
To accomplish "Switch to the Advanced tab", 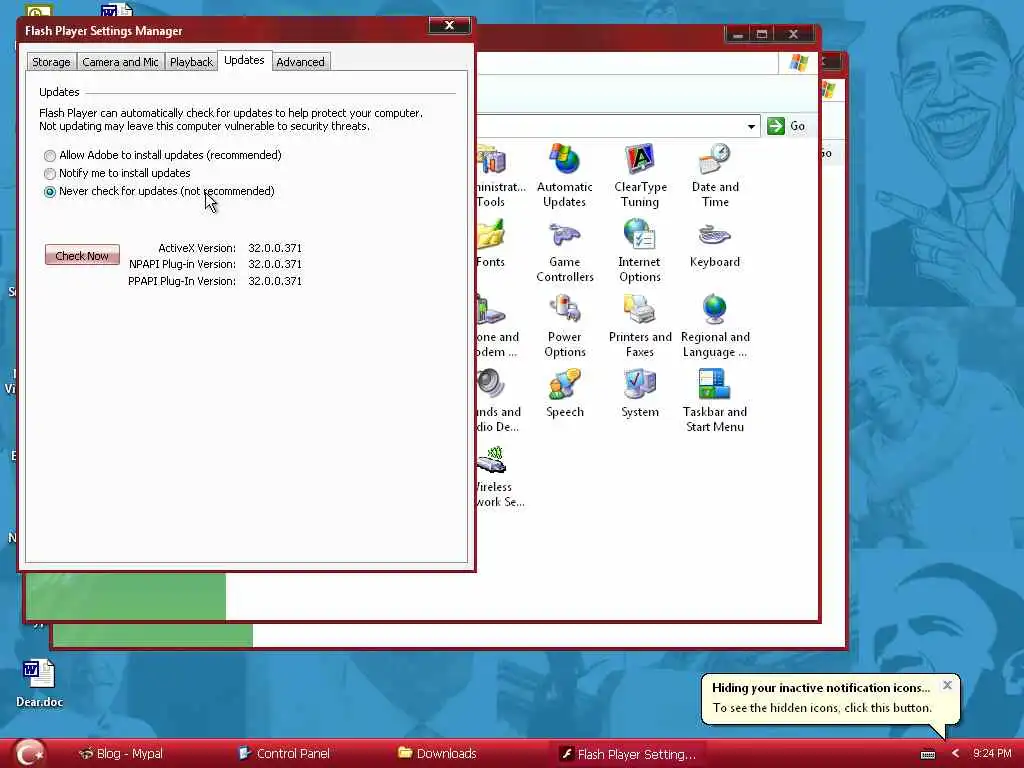I will click(x=300, y=62).
